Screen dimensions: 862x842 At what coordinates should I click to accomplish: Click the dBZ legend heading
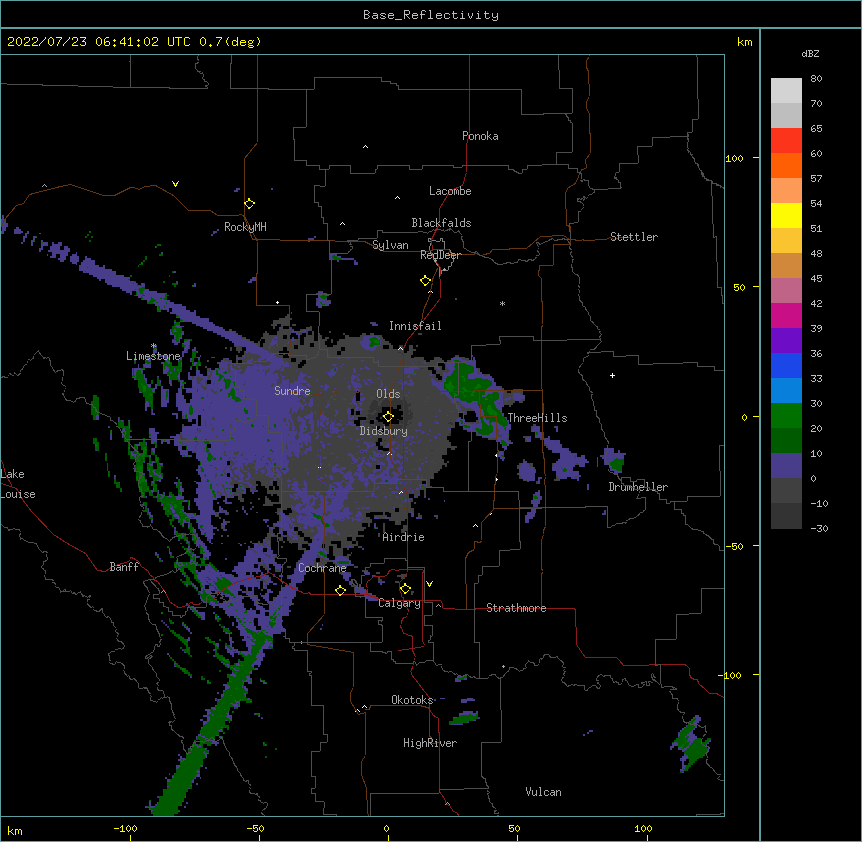(810, 53)
